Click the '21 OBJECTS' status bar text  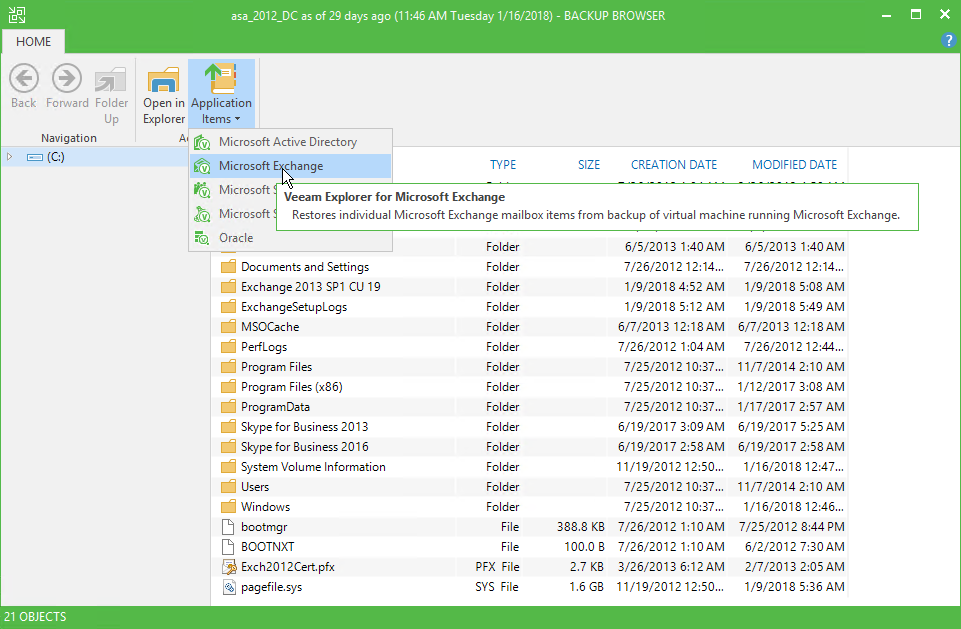[35, 617]
